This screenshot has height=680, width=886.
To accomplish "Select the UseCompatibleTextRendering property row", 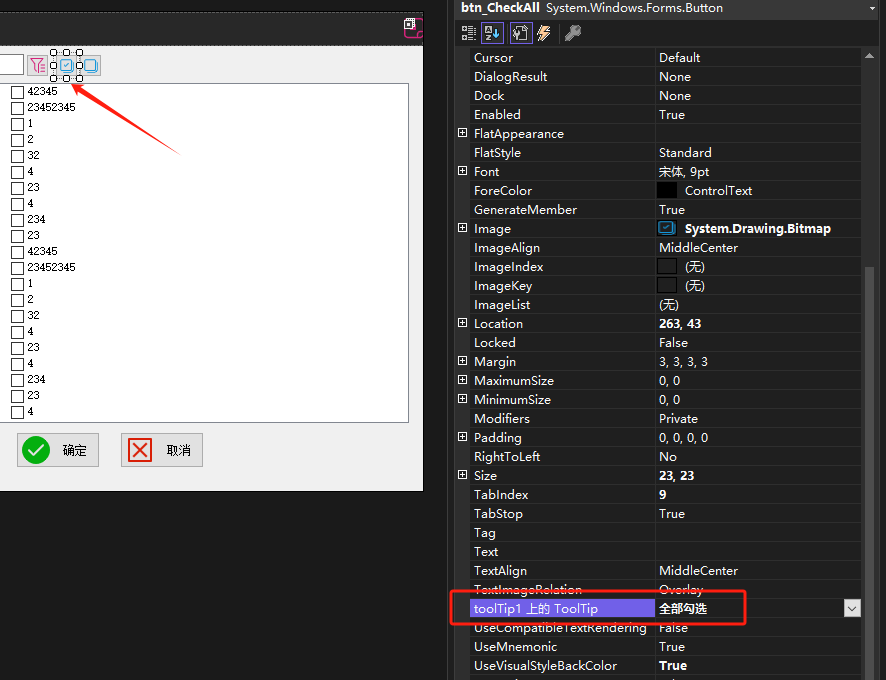I will pos(665,627).
